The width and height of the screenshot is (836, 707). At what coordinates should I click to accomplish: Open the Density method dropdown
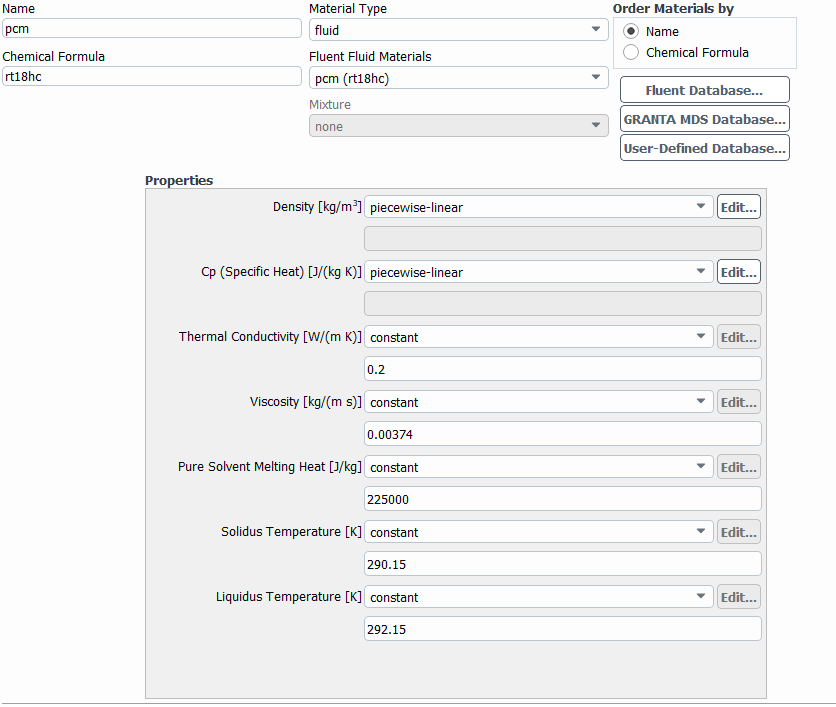point(538,207)
